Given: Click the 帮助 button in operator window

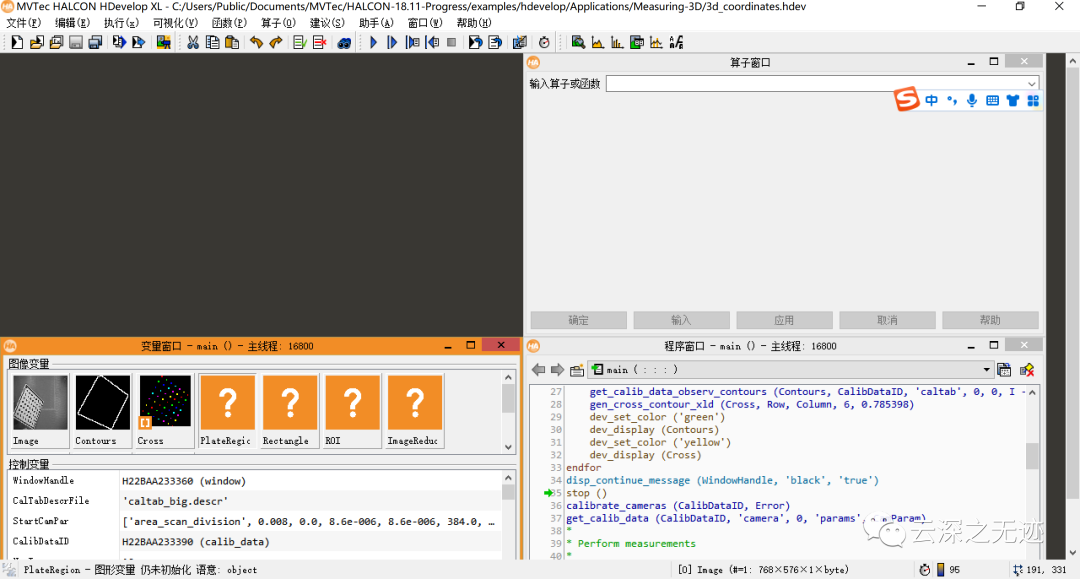Looking at the screenshot, I should pos(989,320).
